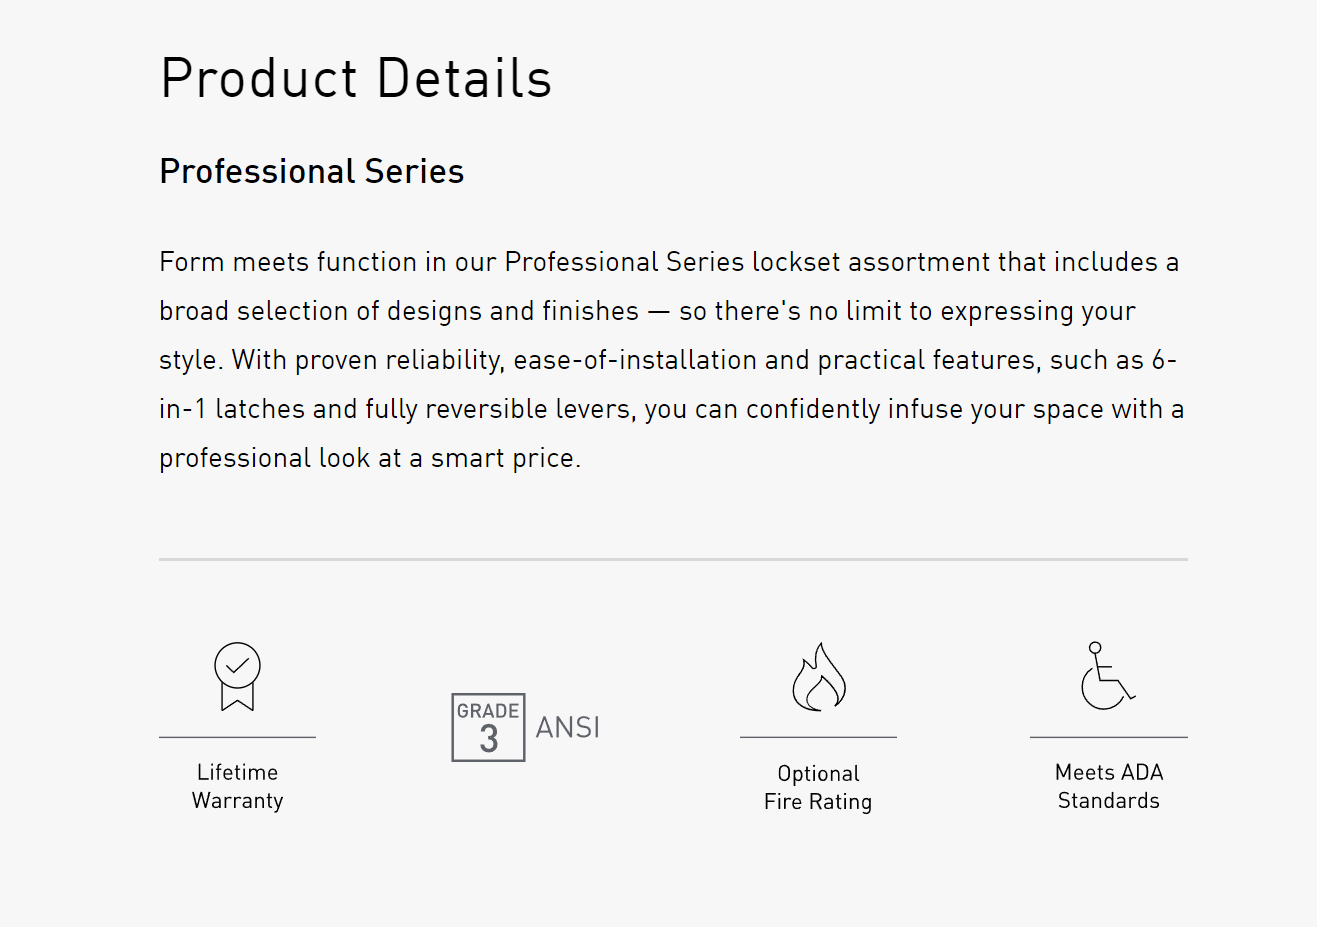Click the divider line under the wheelchair icon
Viewport: 1317px width, 927px height.
click(x=1109, y=737)
